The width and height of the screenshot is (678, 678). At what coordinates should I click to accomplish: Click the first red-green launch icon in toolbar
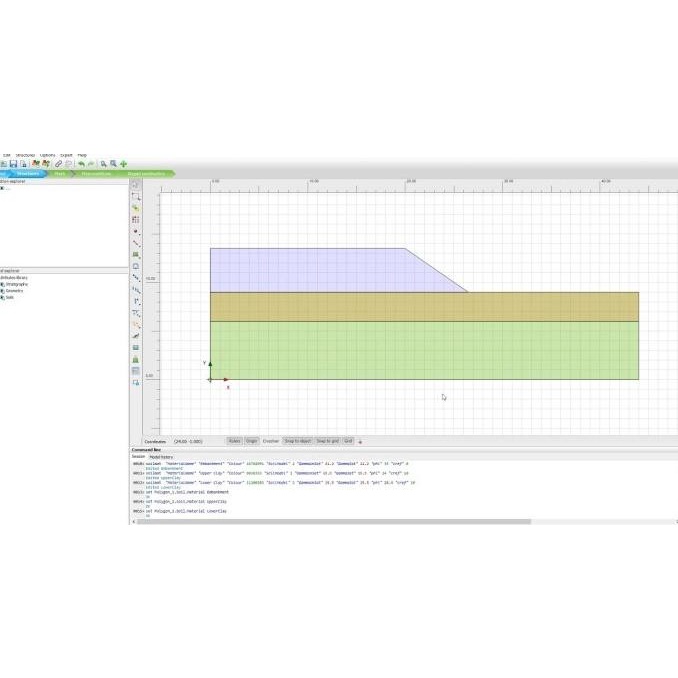[36, 163]
